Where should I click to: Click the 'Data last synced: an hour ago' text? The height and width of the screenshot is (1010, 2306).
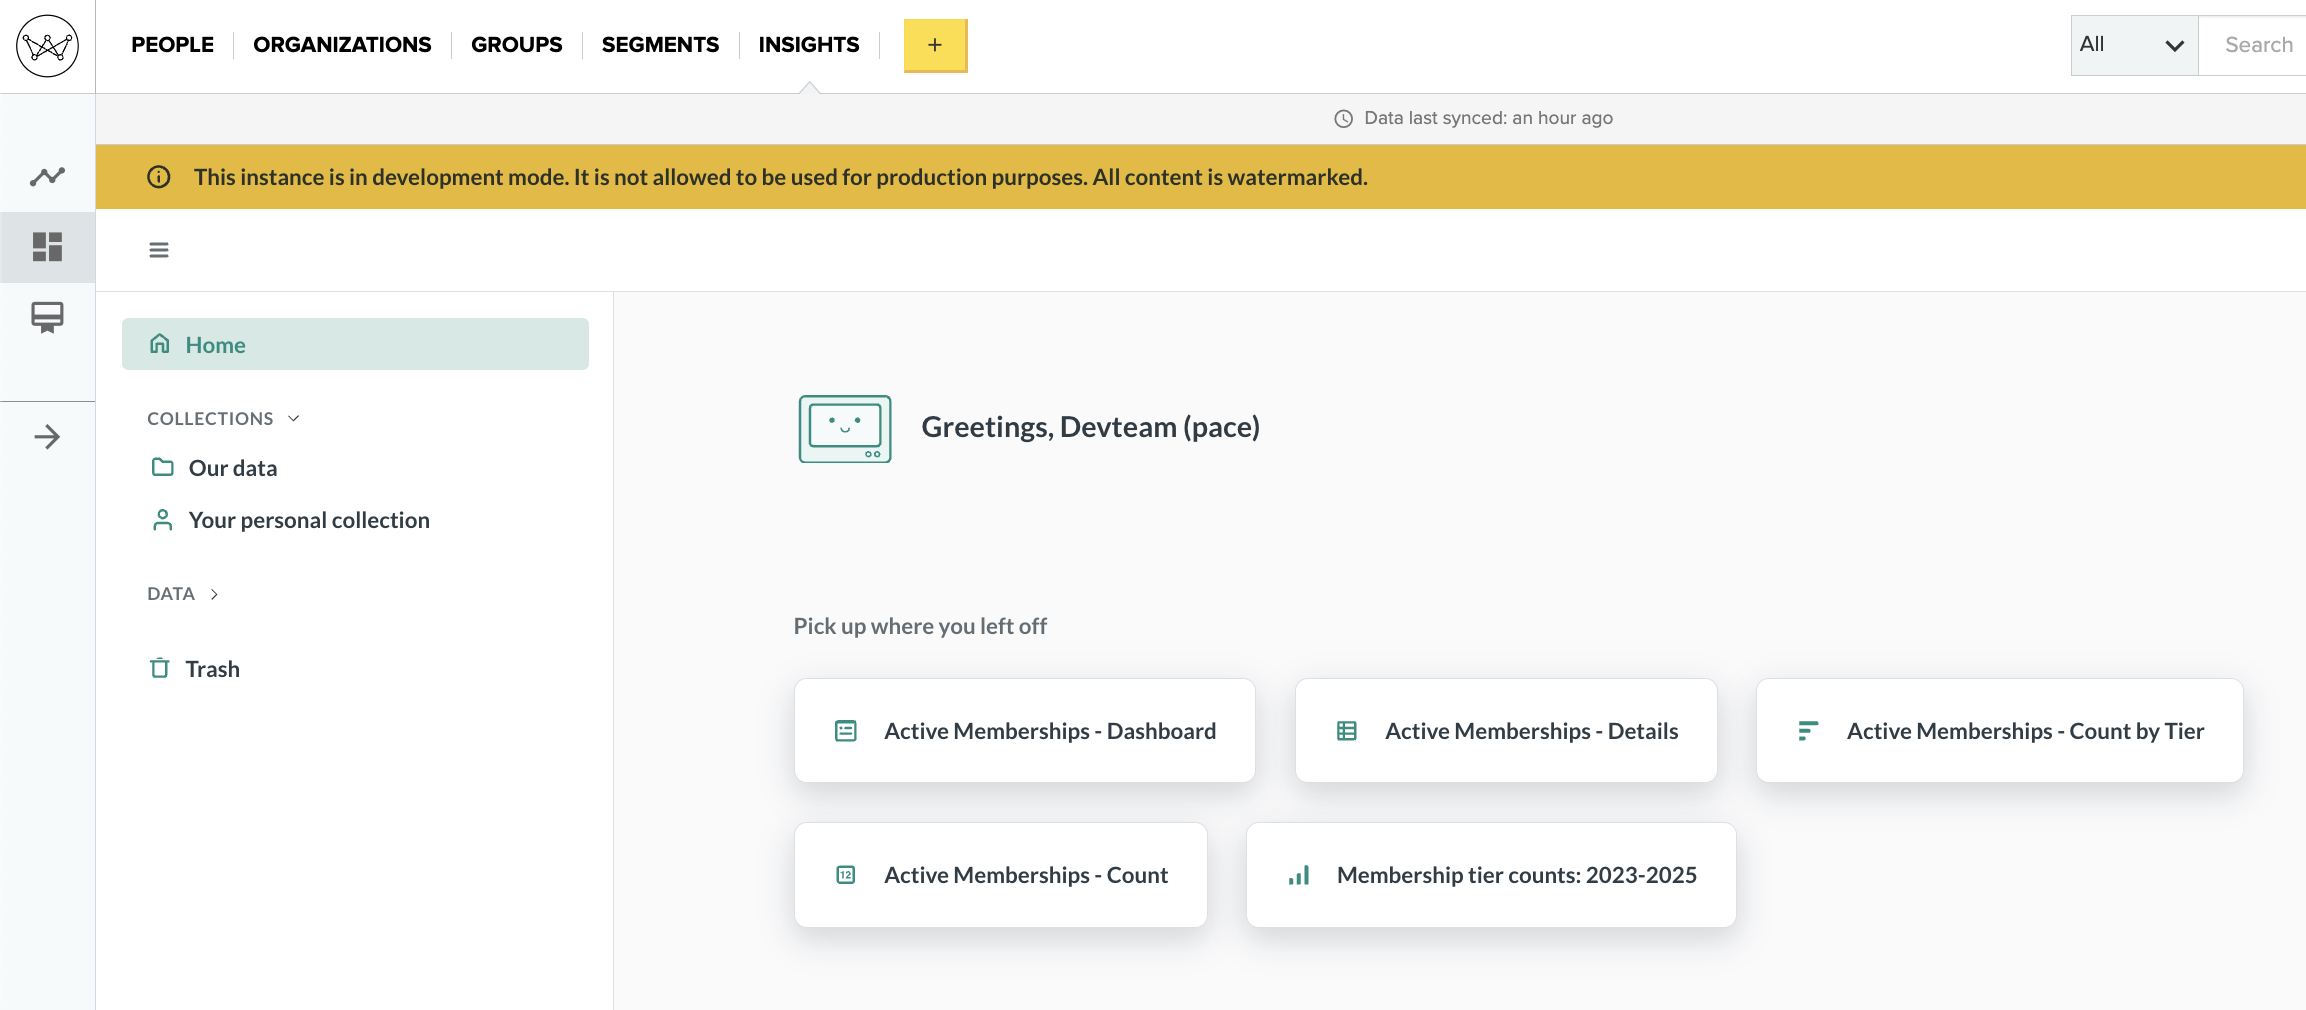pyautogui.click(x=1488, y=118)
